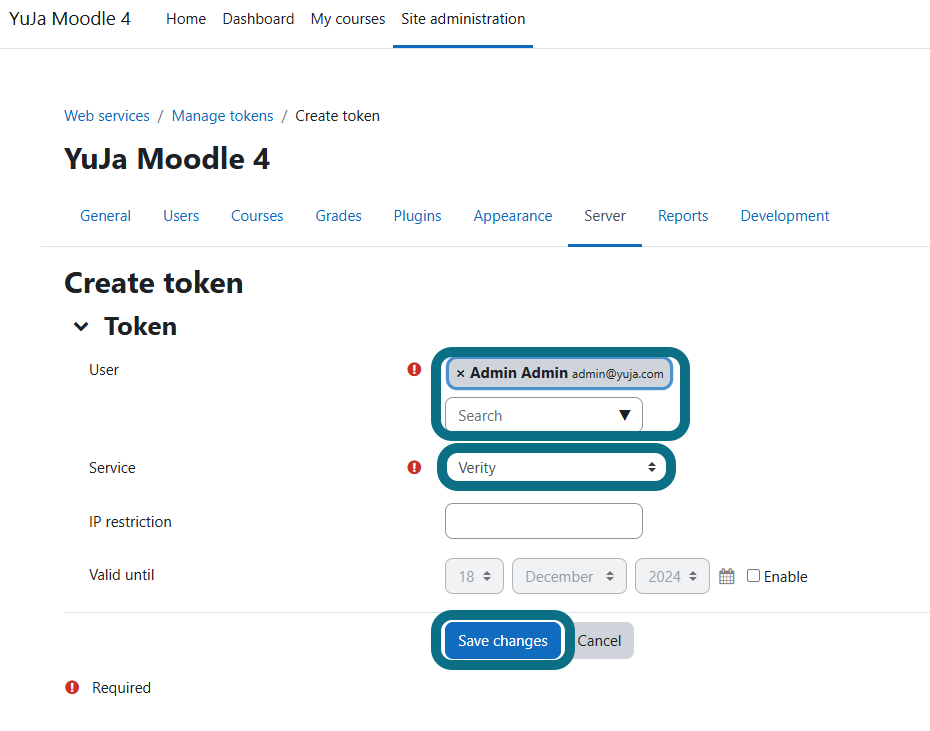Screen dimensions: 930x731
Task: Open the month dropdown showing December
Action: pos(569,576)
